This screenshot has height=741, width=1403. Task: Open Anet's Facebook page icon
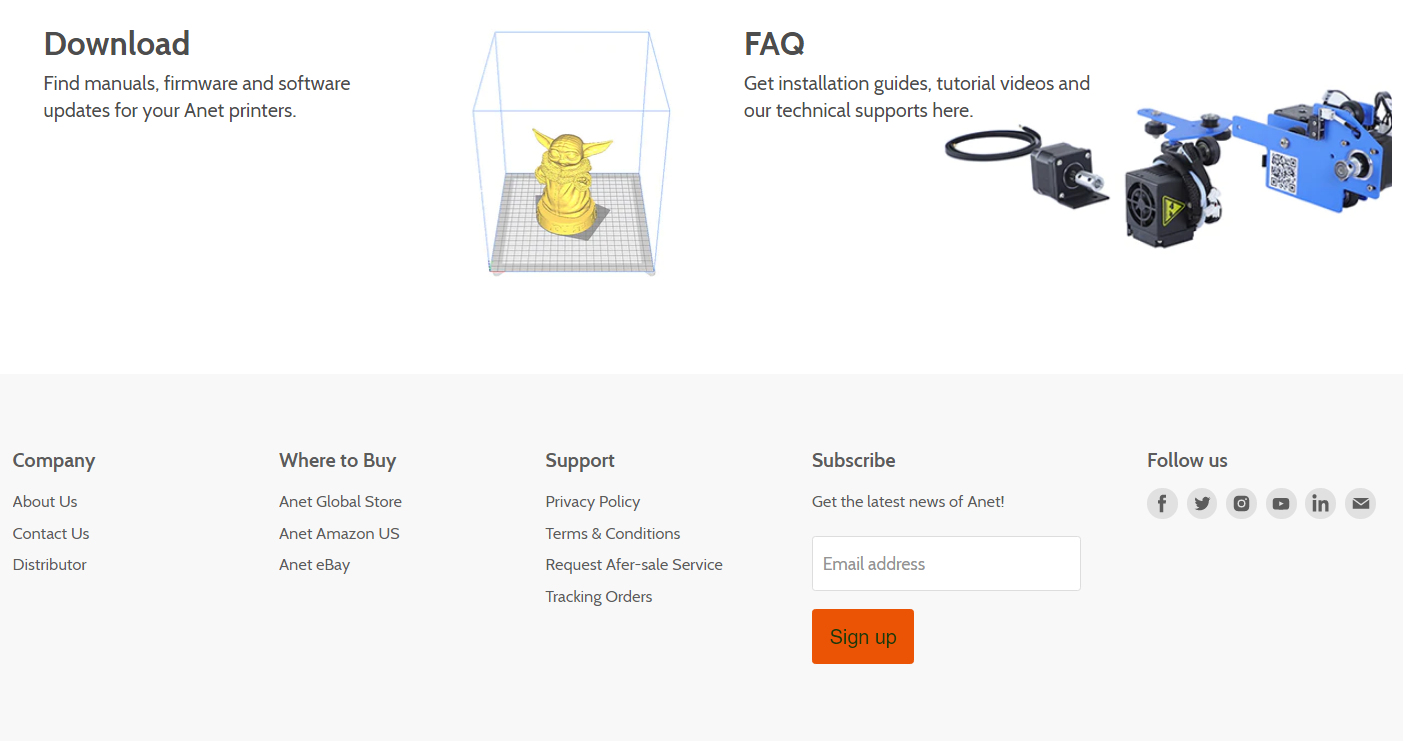1162,503
